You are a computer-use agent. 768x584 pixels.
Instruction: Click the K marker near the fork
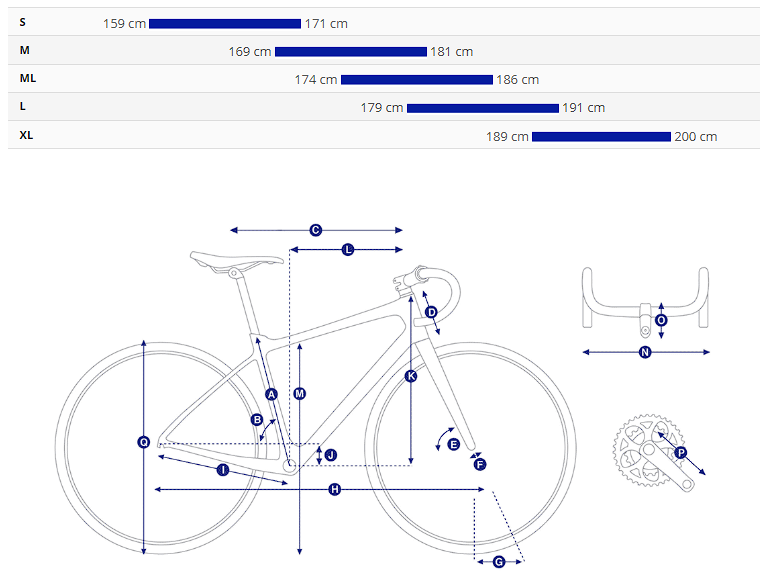pos(411,376)
